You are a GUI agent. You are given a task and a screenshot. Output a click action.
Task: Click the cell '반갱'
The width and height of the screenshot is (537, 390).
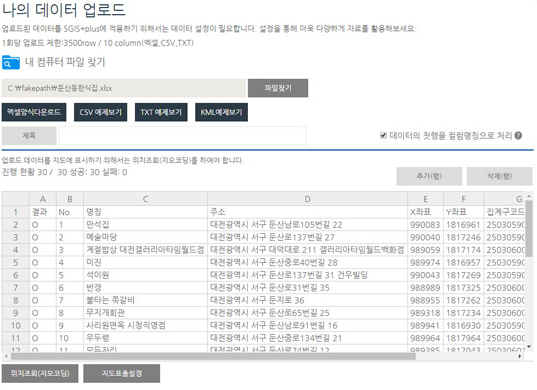pyautogui.click(x=145, y=288)
